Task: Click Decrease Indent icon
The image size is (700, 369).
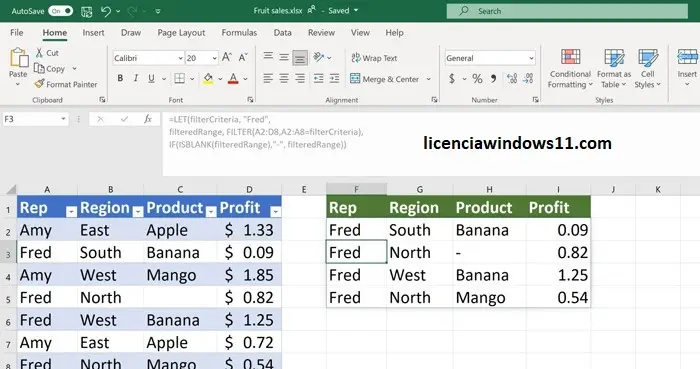Action: click(318, 79)
